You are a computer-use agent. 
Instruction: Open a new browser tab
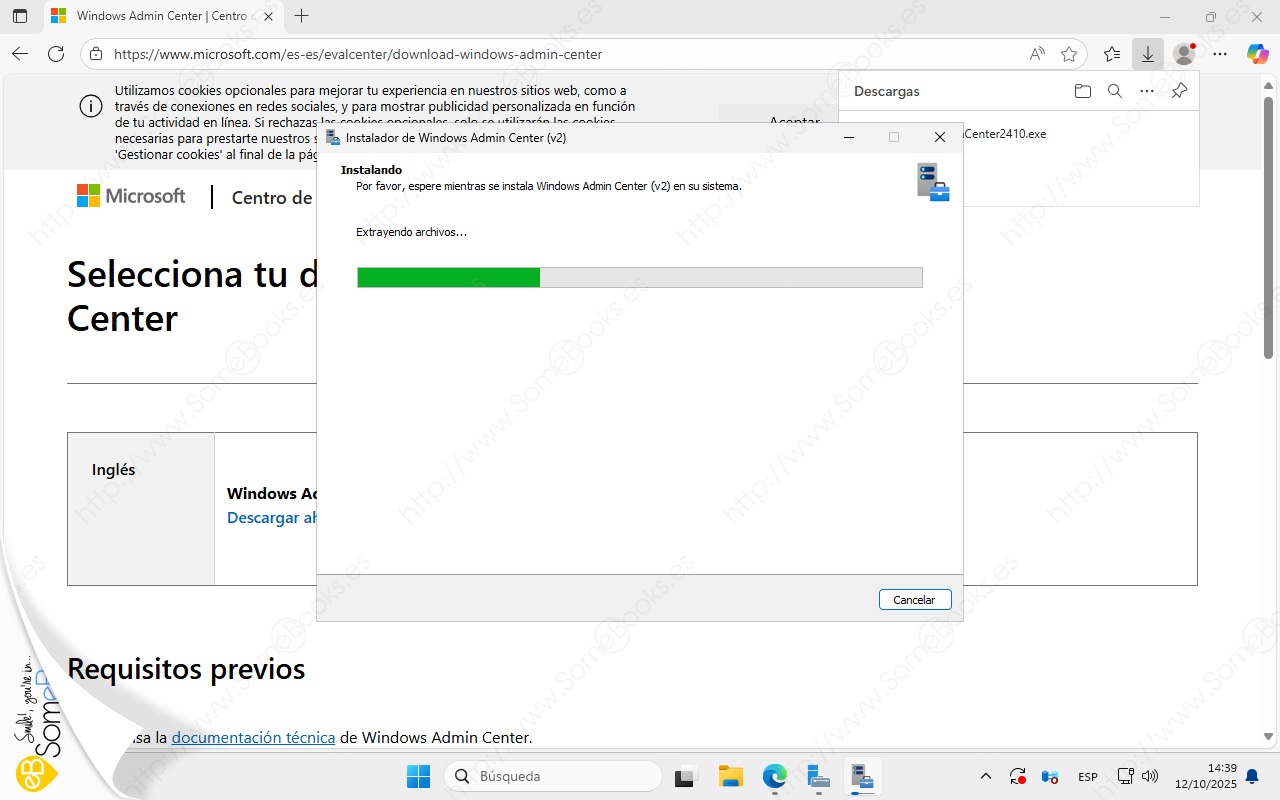tap(302, 16)
